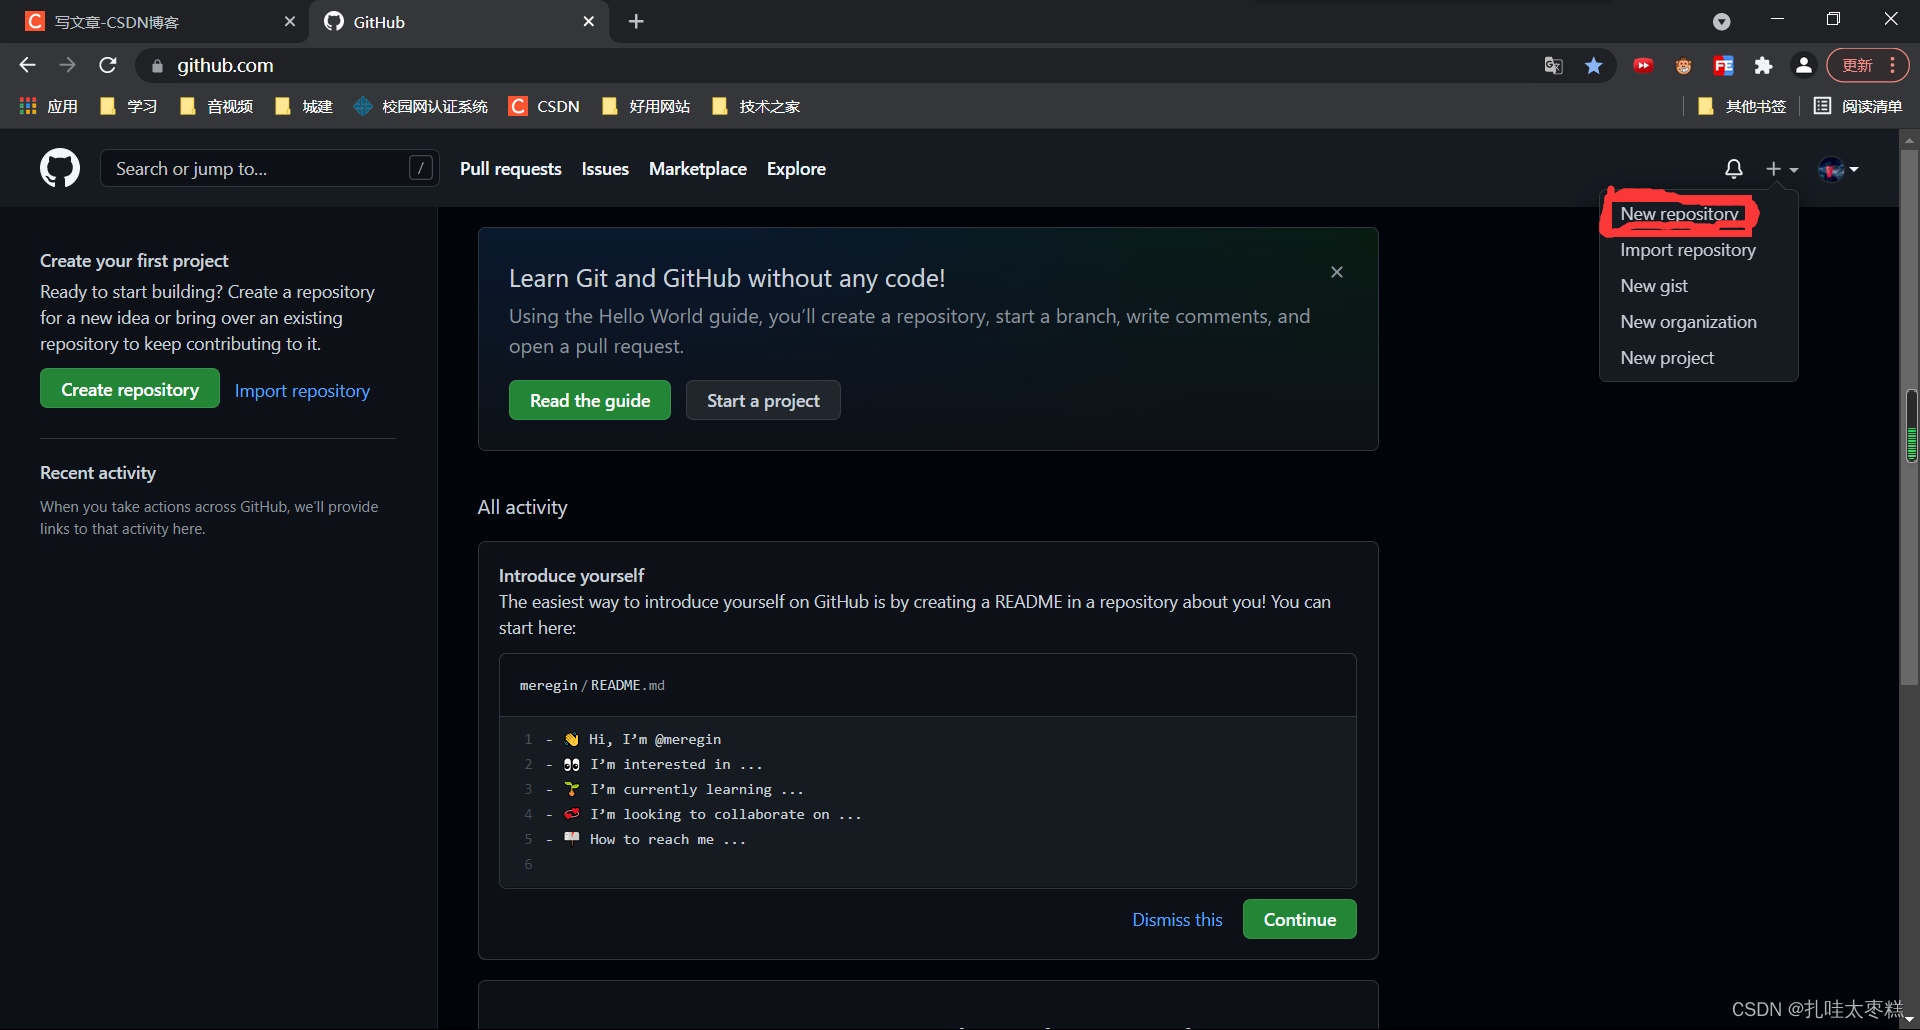This screenshot has width=1920, height=1030.
Task: Click the green Create repository button
Action: (x=130, y=389)
